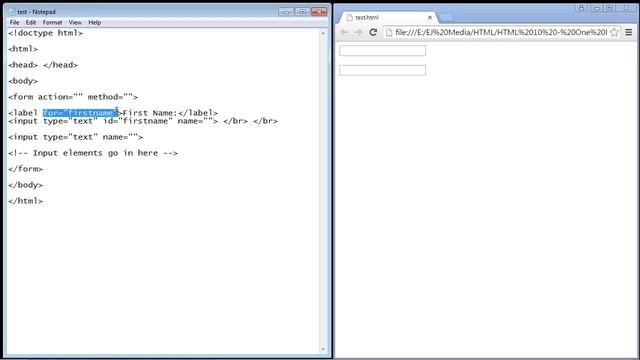Open the File menu in Notepad

click(14, 22)
